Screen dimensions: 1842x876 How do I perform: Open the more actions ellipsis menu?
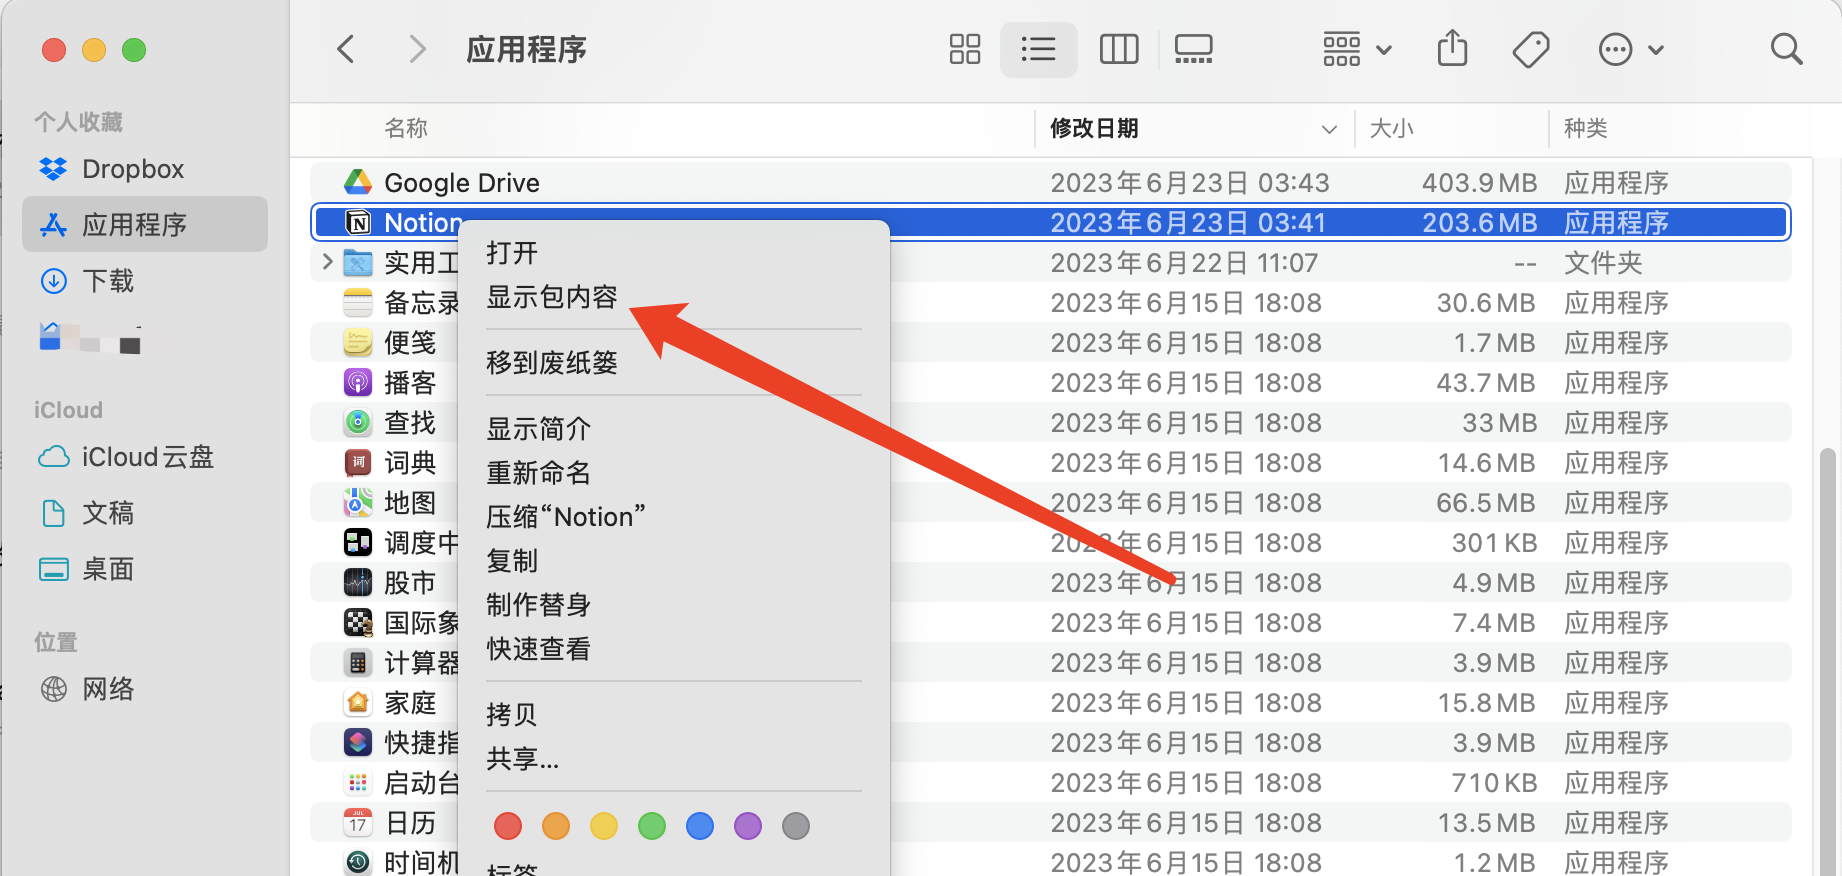coord(1630,49)
